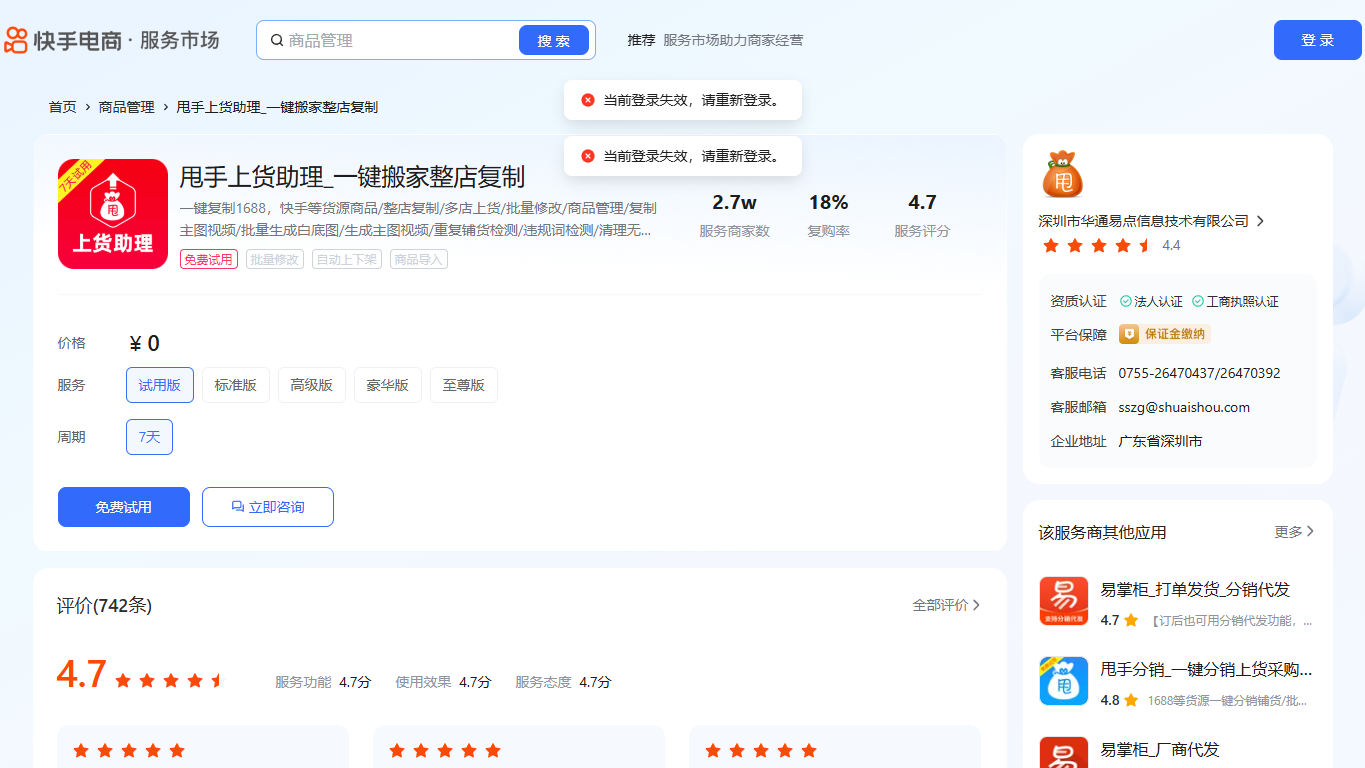Open 商品管理 breadcrumb link
Image resolution: width=1365 pixels, height=768 pixels.
(127, 107)
